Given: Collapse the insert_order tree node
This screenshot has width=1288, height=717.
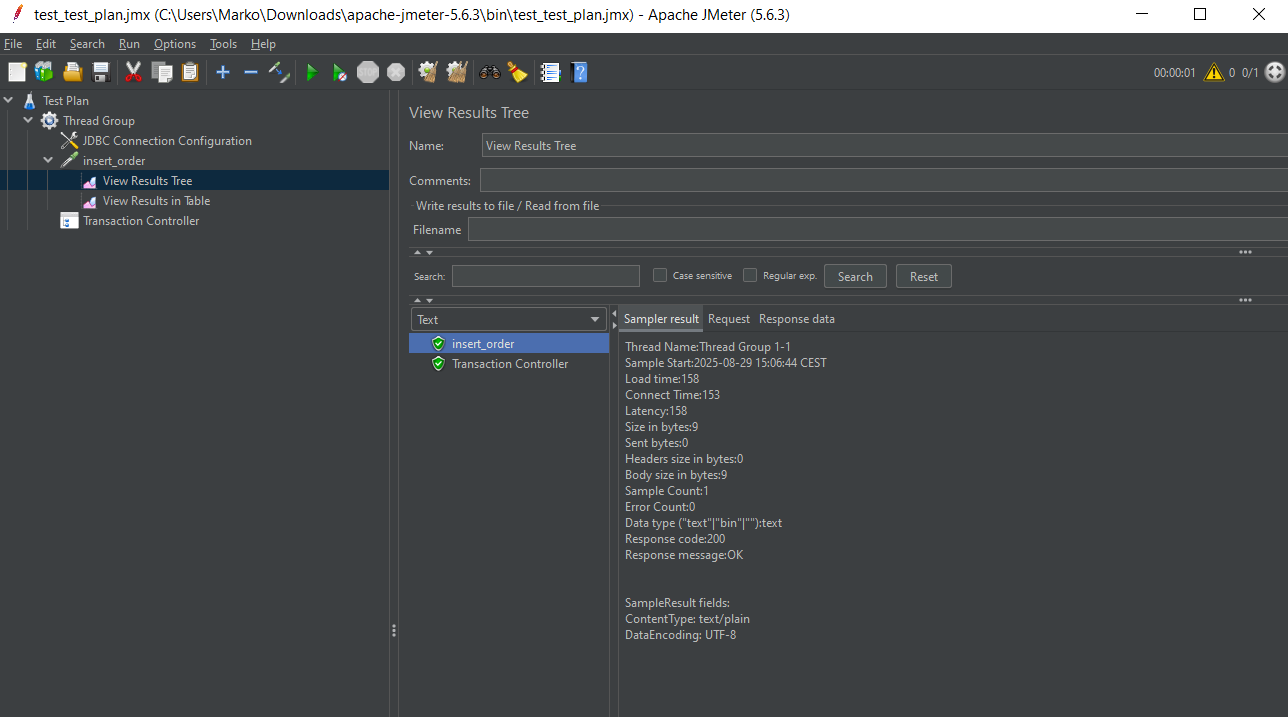Looking at the screenshot, I should point(48,161).
